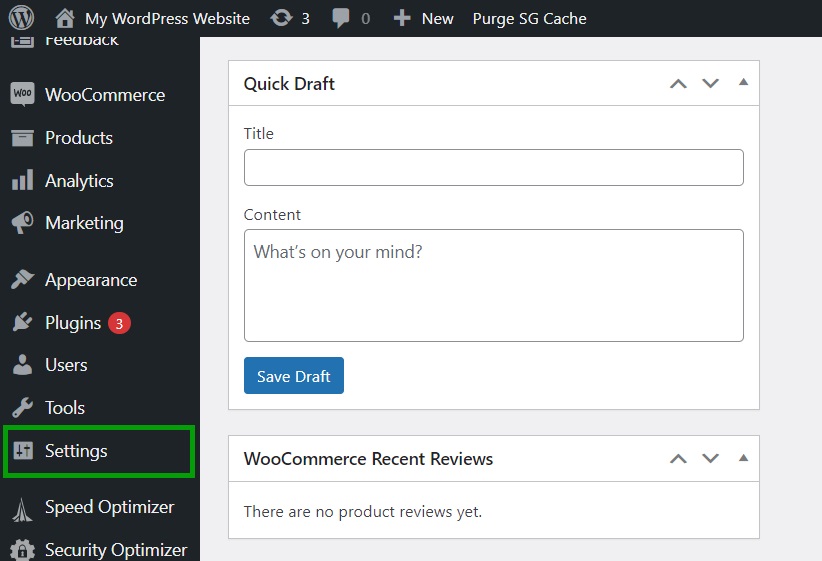Click the Users person icon
The image size is (822, 561).
[x=22, y=365]
